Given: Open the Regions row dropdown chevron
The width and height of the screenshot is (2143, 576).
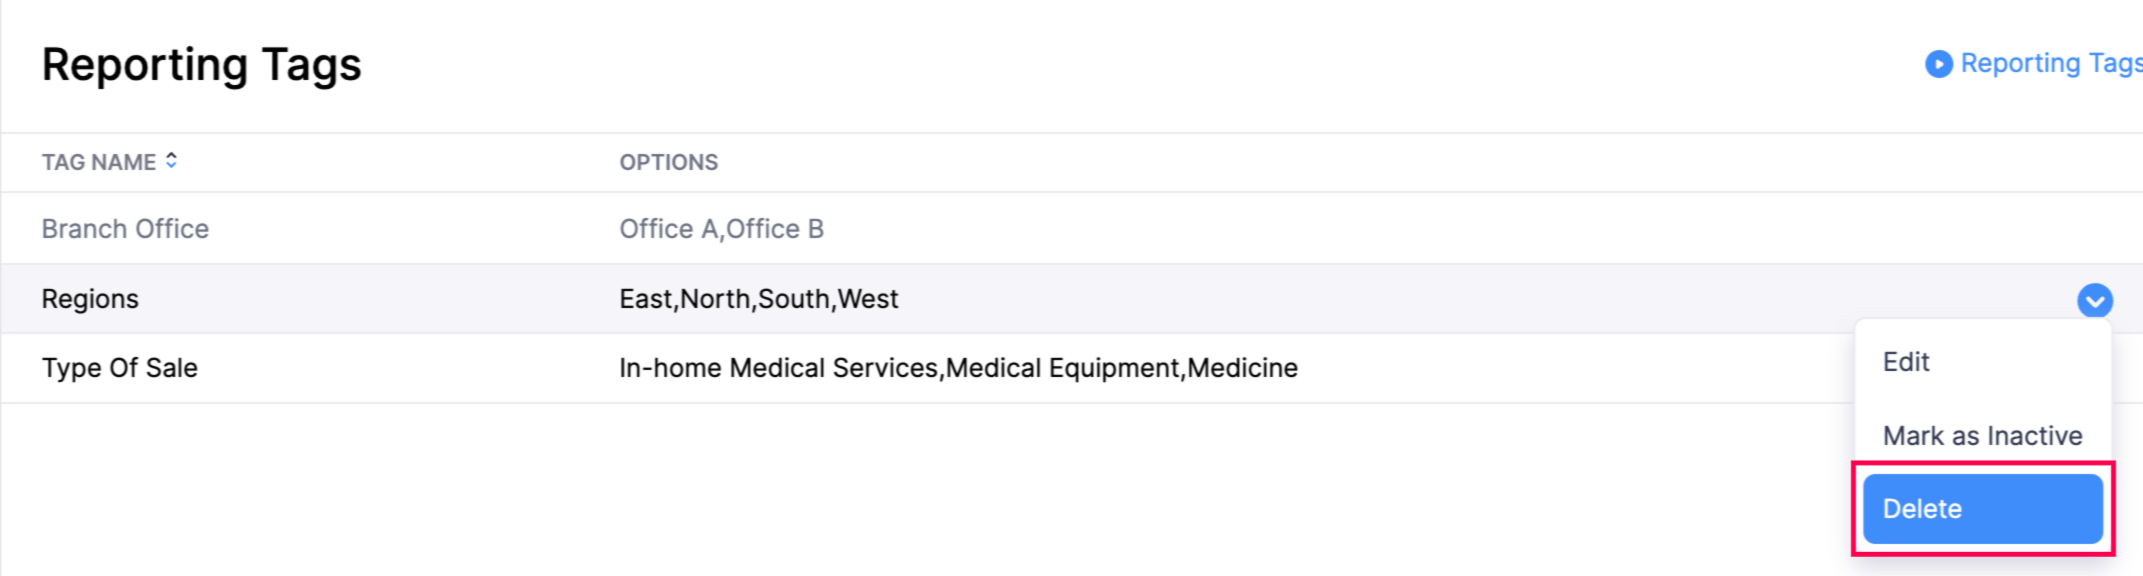Looking at the screenshot, I should coord(2094,300).
